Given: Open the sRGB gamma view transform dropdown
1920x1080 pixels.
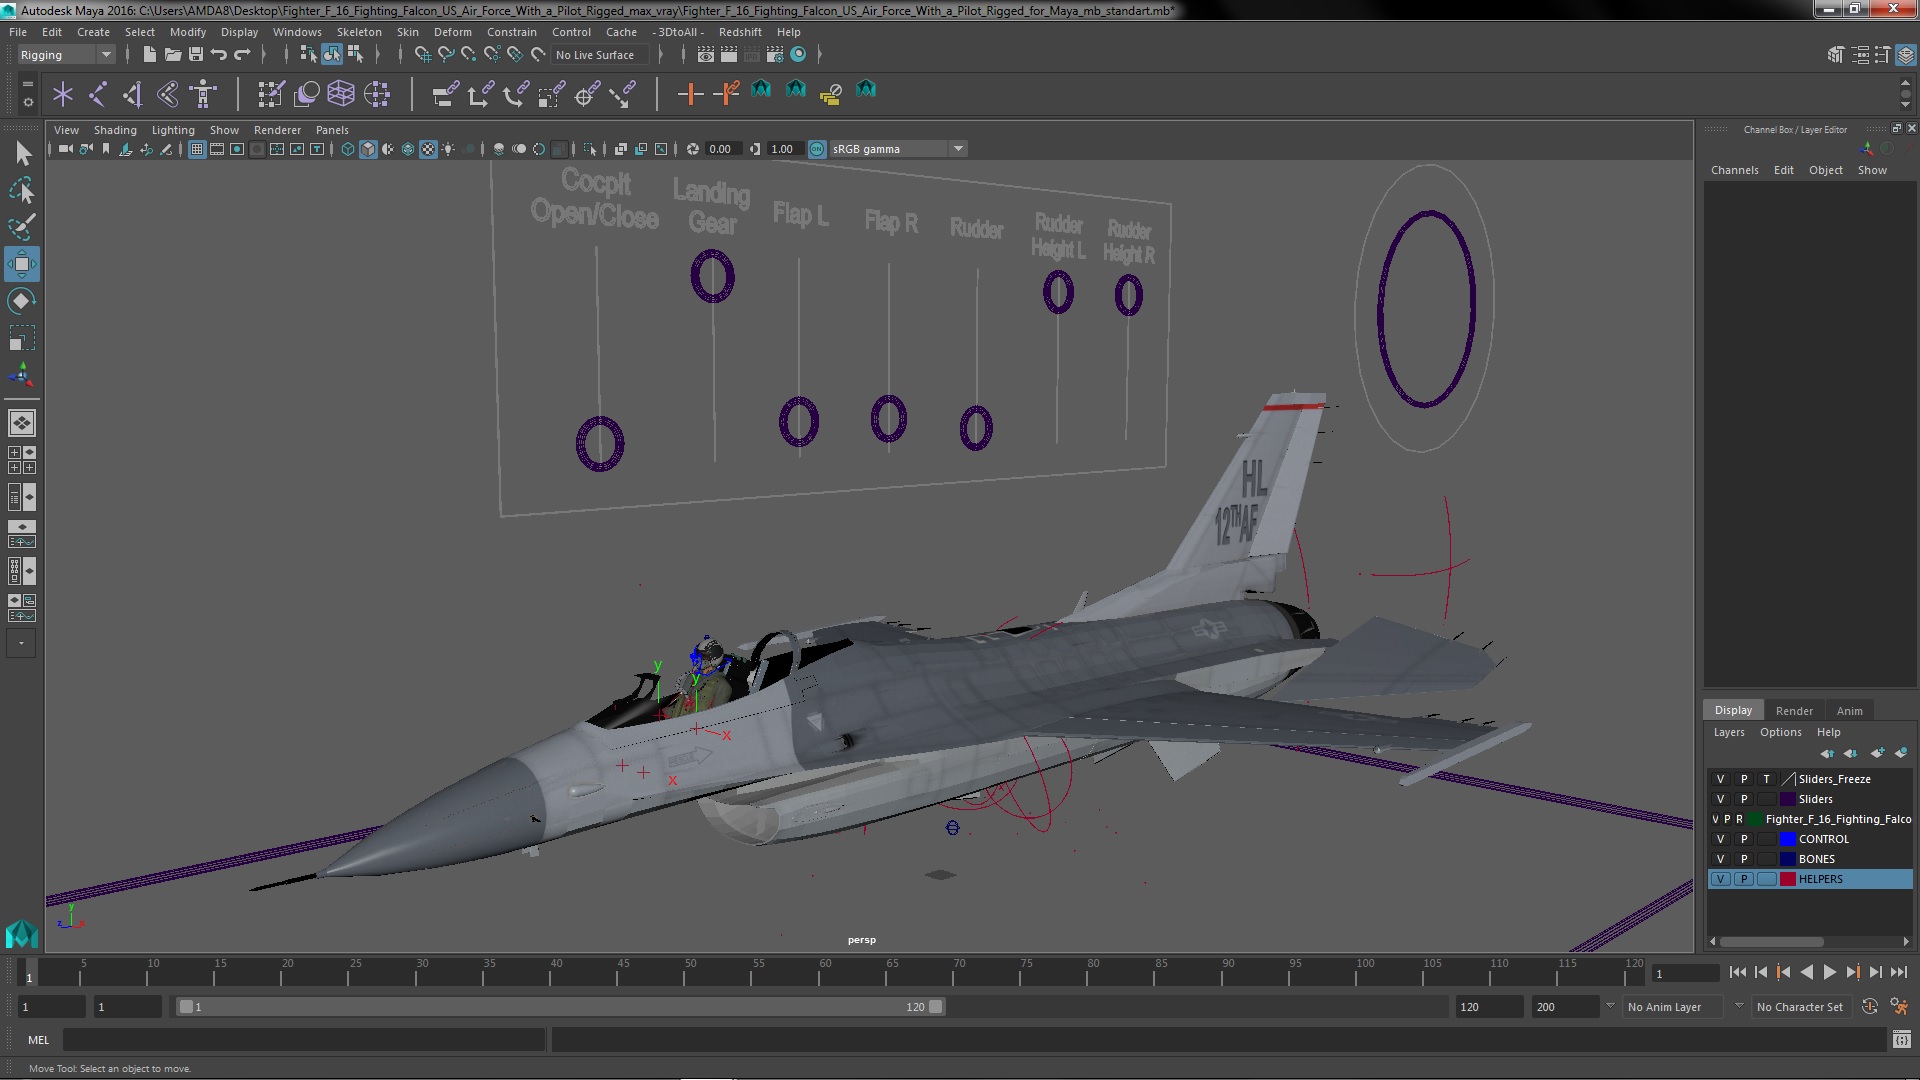Looking at the screenshot, I should (897, 149).
